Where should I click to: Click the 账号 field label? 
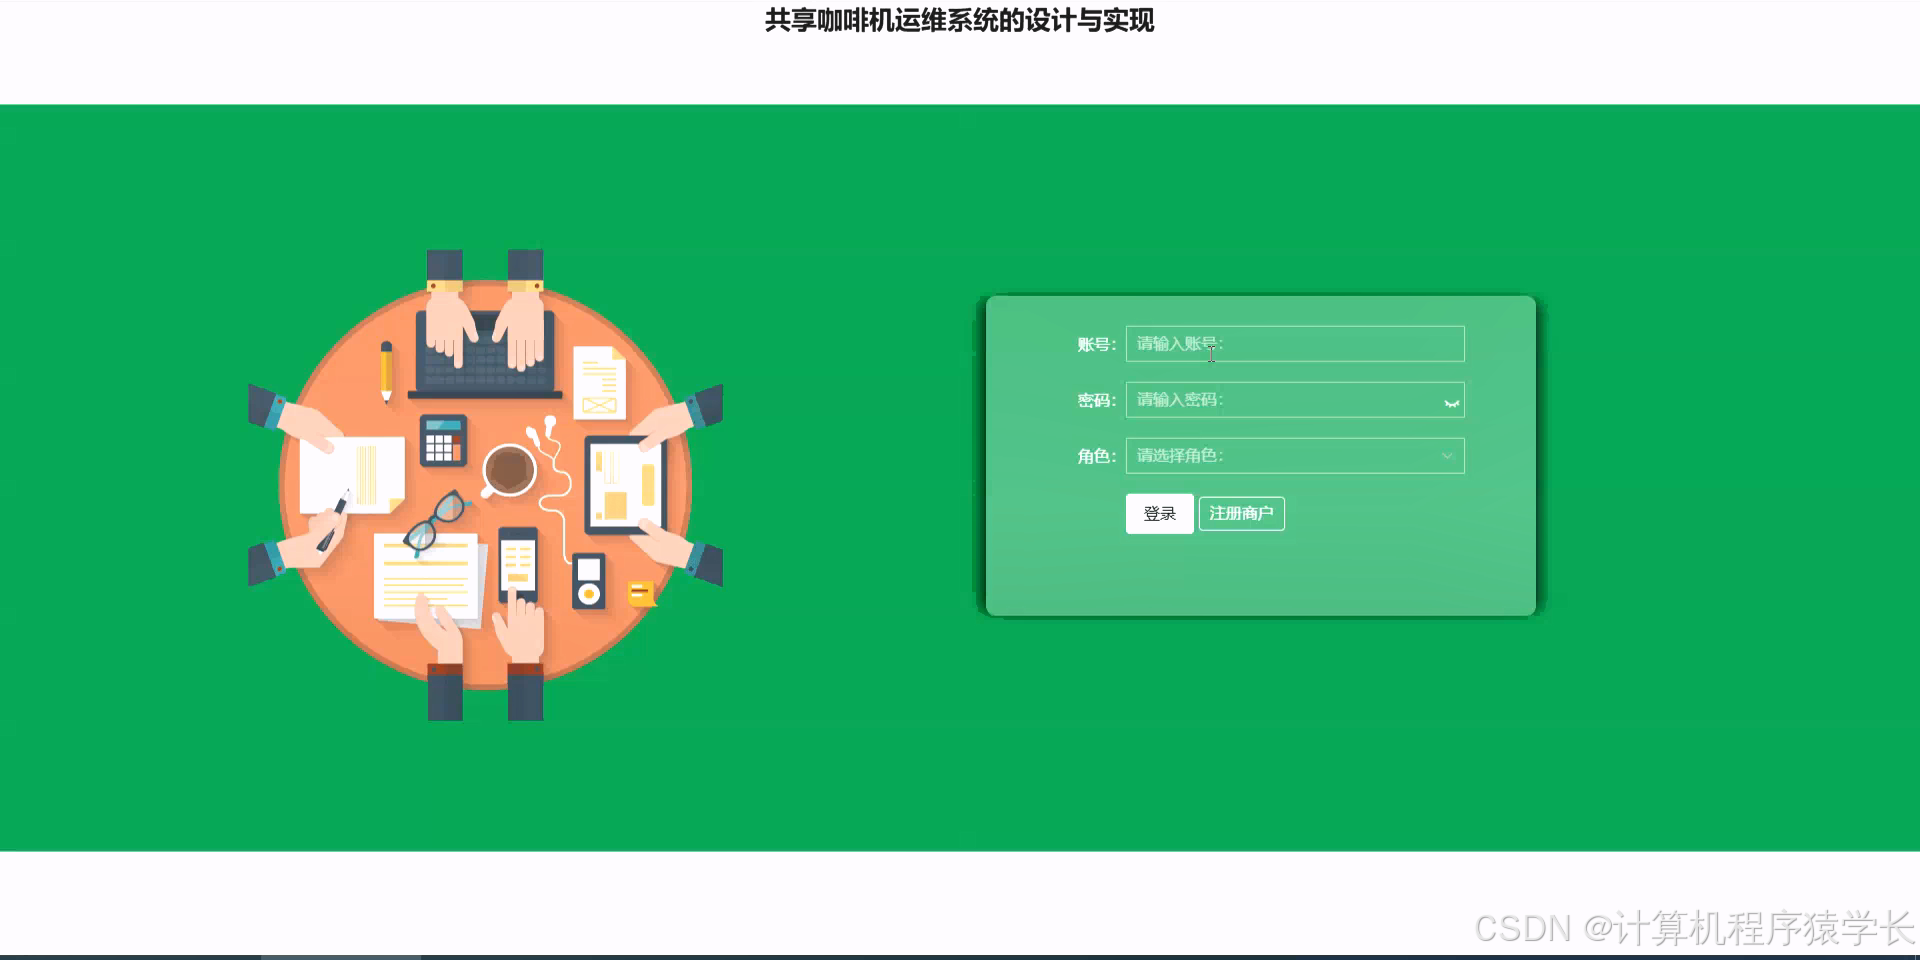[1096, 345]
